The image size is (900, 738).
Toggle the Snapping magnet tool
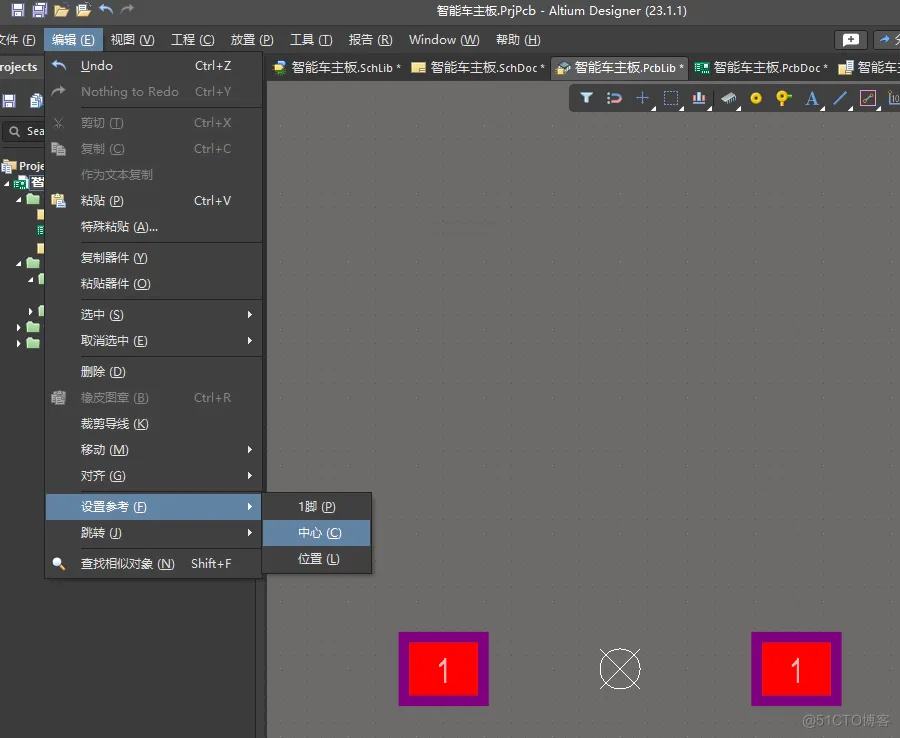coord(614,98)
